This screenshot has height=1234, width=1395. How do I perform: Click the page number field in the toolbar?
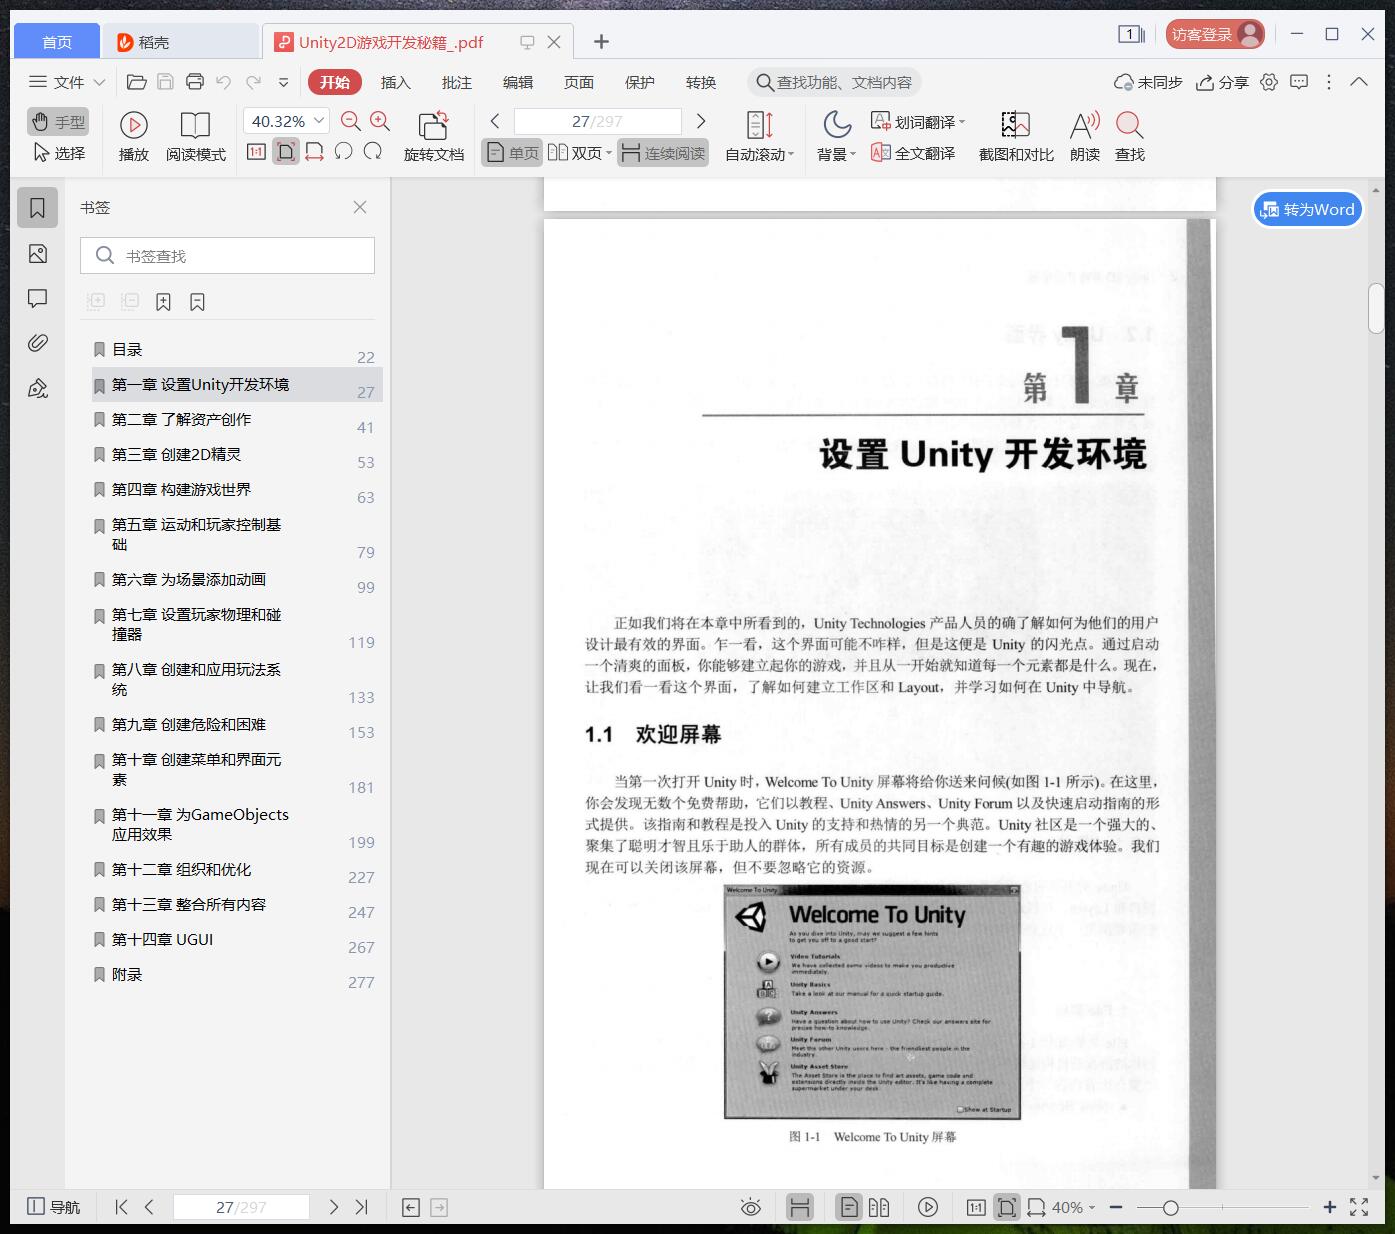[x=597, y=121]
